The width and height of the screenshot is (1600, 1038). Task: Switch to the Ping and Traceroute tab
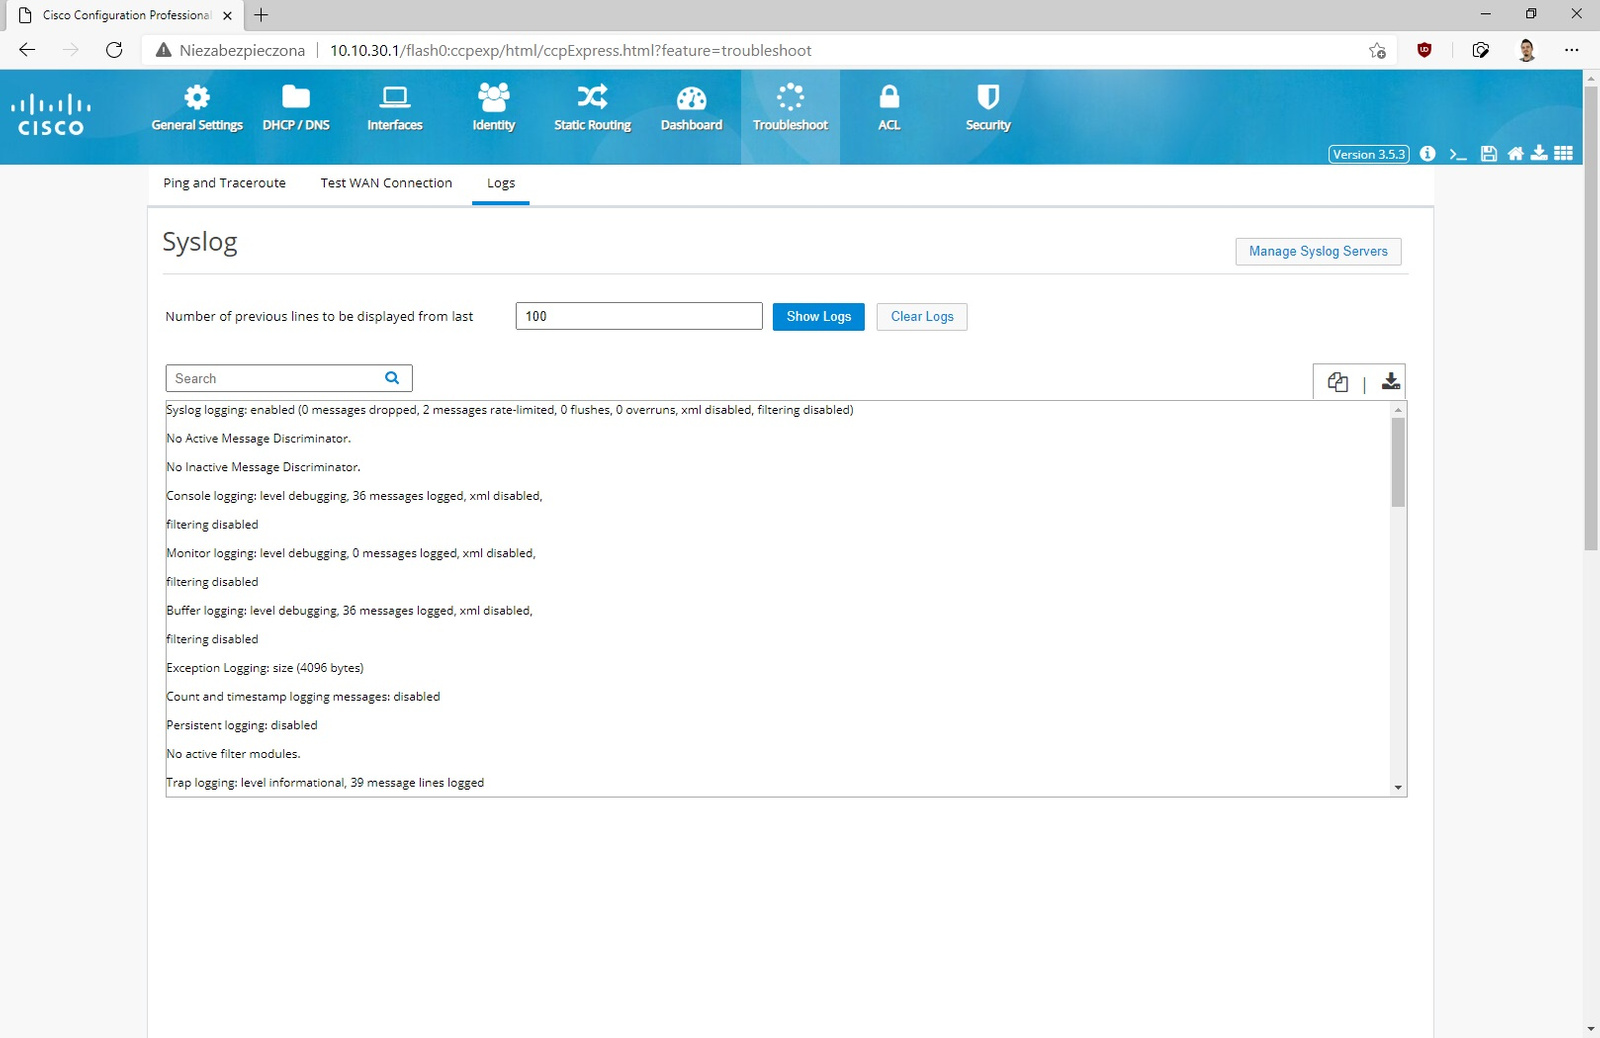pos(224,183)
